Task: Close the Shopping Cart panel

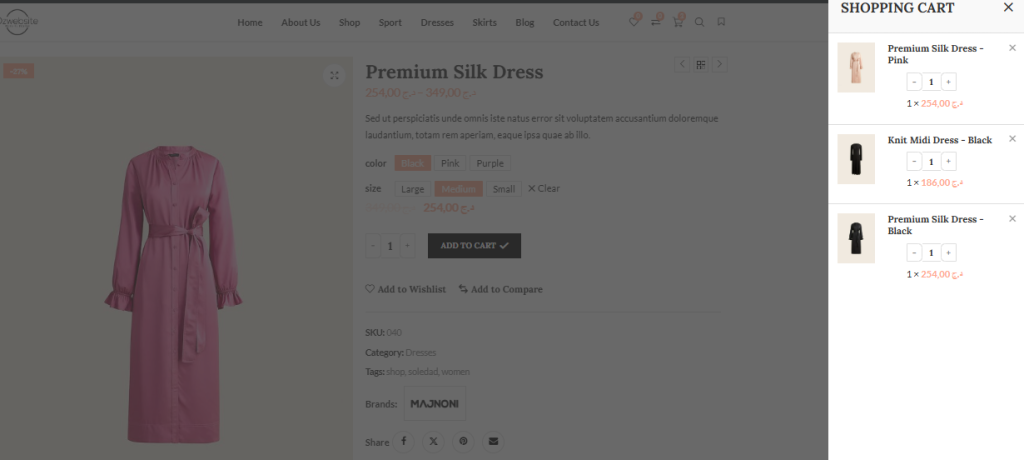Action: [1008, 8]
